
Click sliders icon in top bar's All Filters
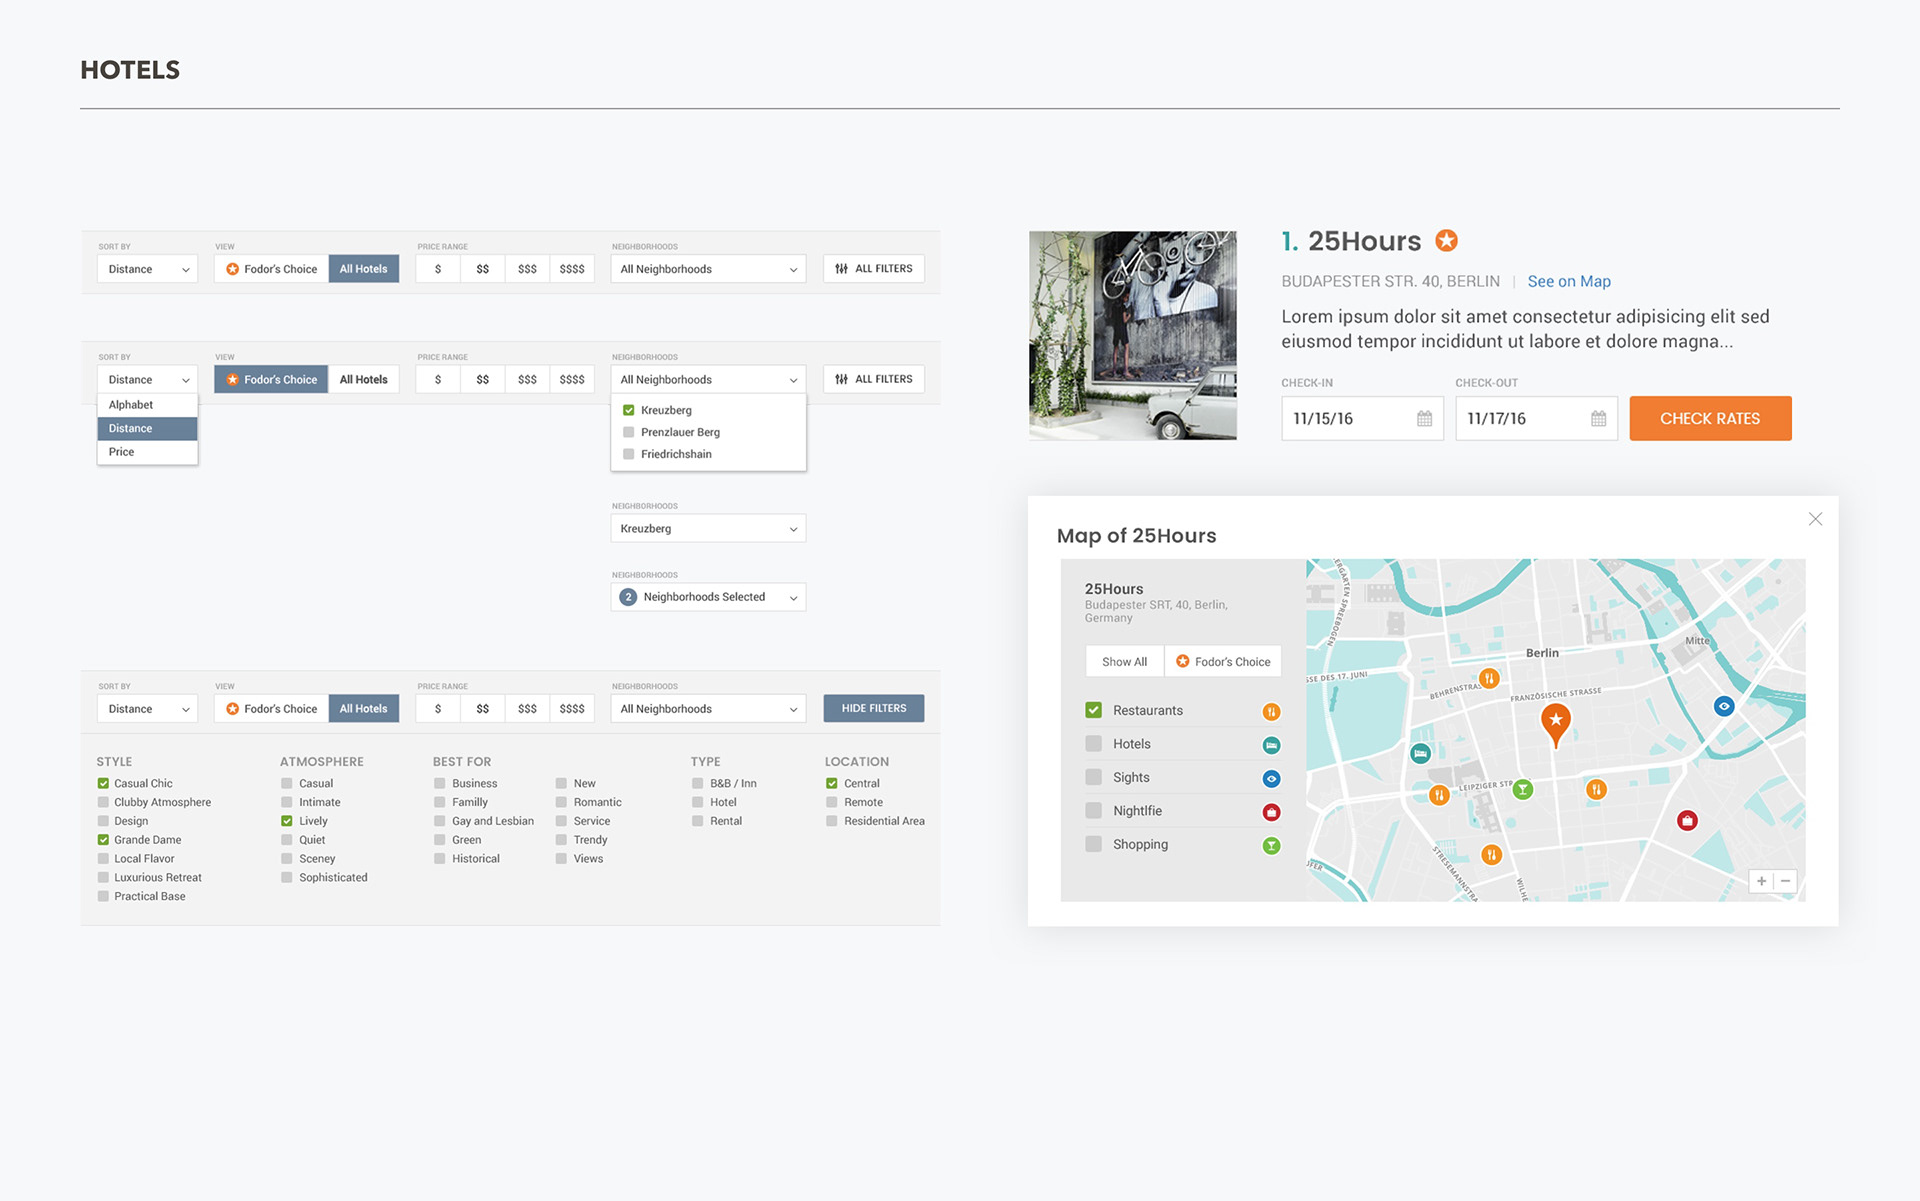click(x=841, y=269)
